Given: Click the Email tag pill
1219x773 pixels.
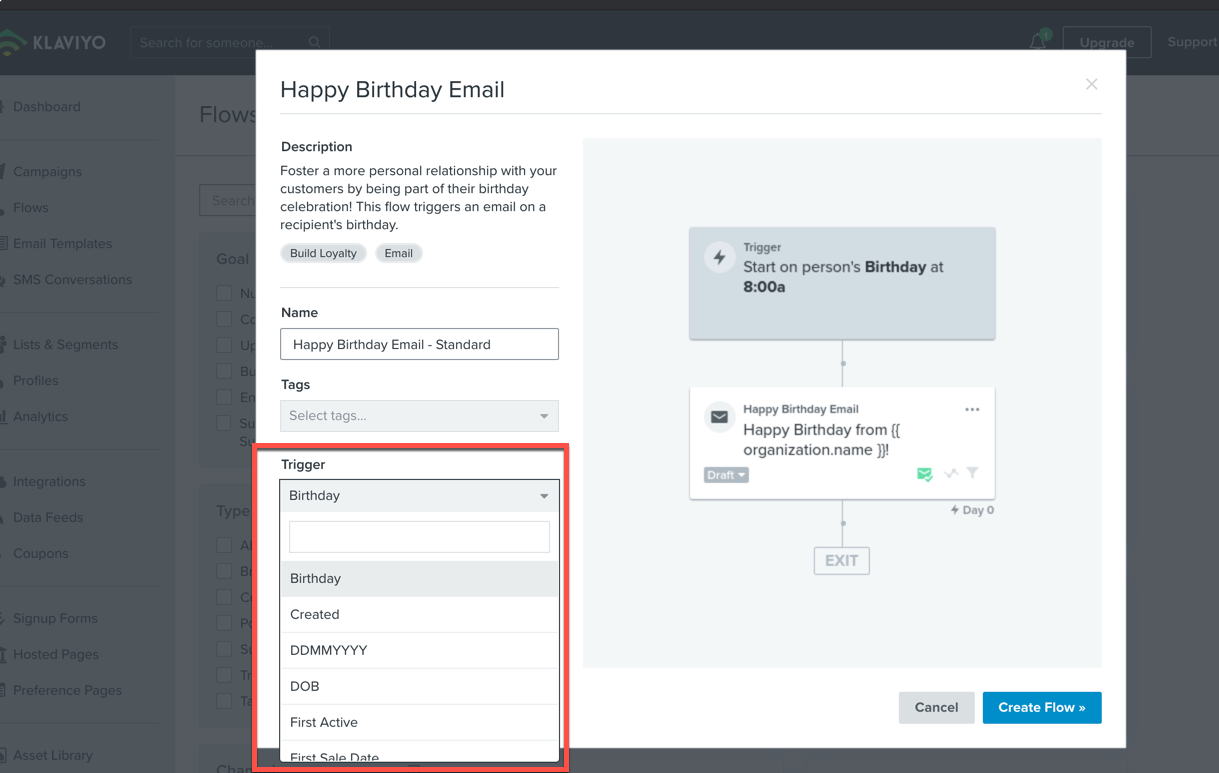Looking at the screenshot, I should (399, 253).
